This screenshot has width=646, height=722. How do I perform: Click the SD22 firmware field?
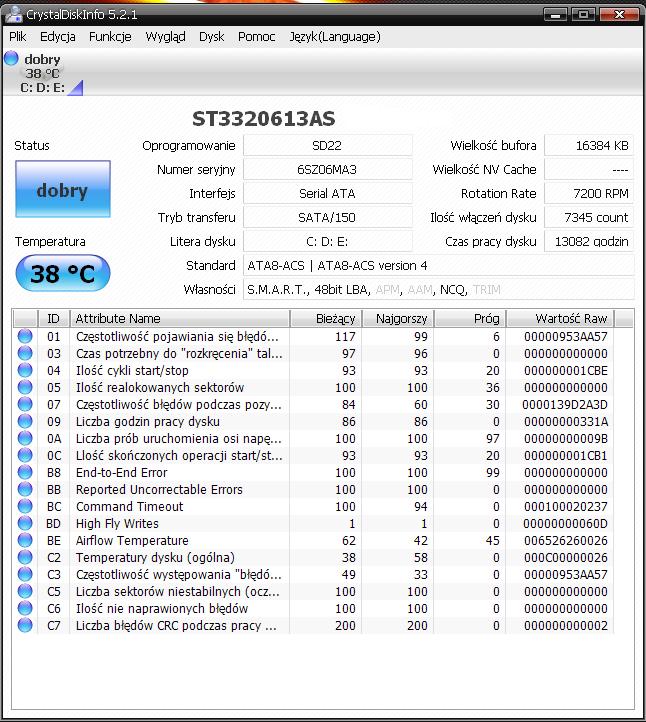(x=327, y=146)
